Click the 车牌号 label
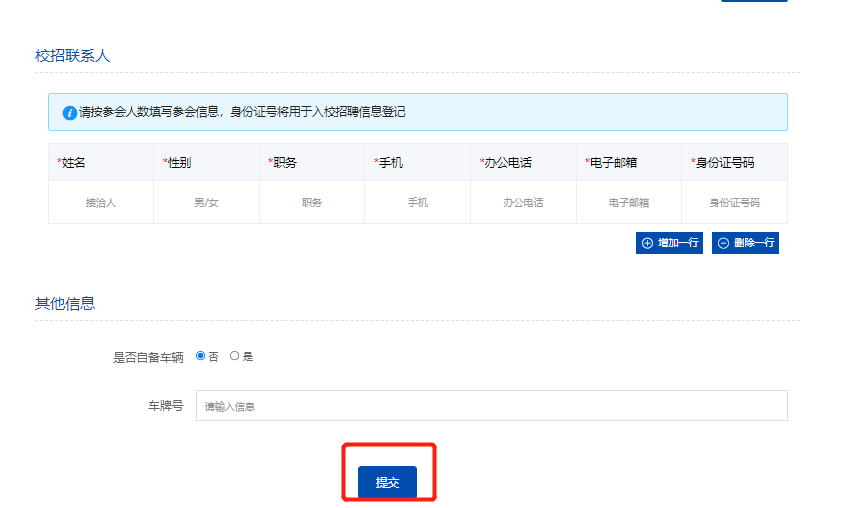Image resolution: width=841 pixels, height=508 pixels. point(165,406)
